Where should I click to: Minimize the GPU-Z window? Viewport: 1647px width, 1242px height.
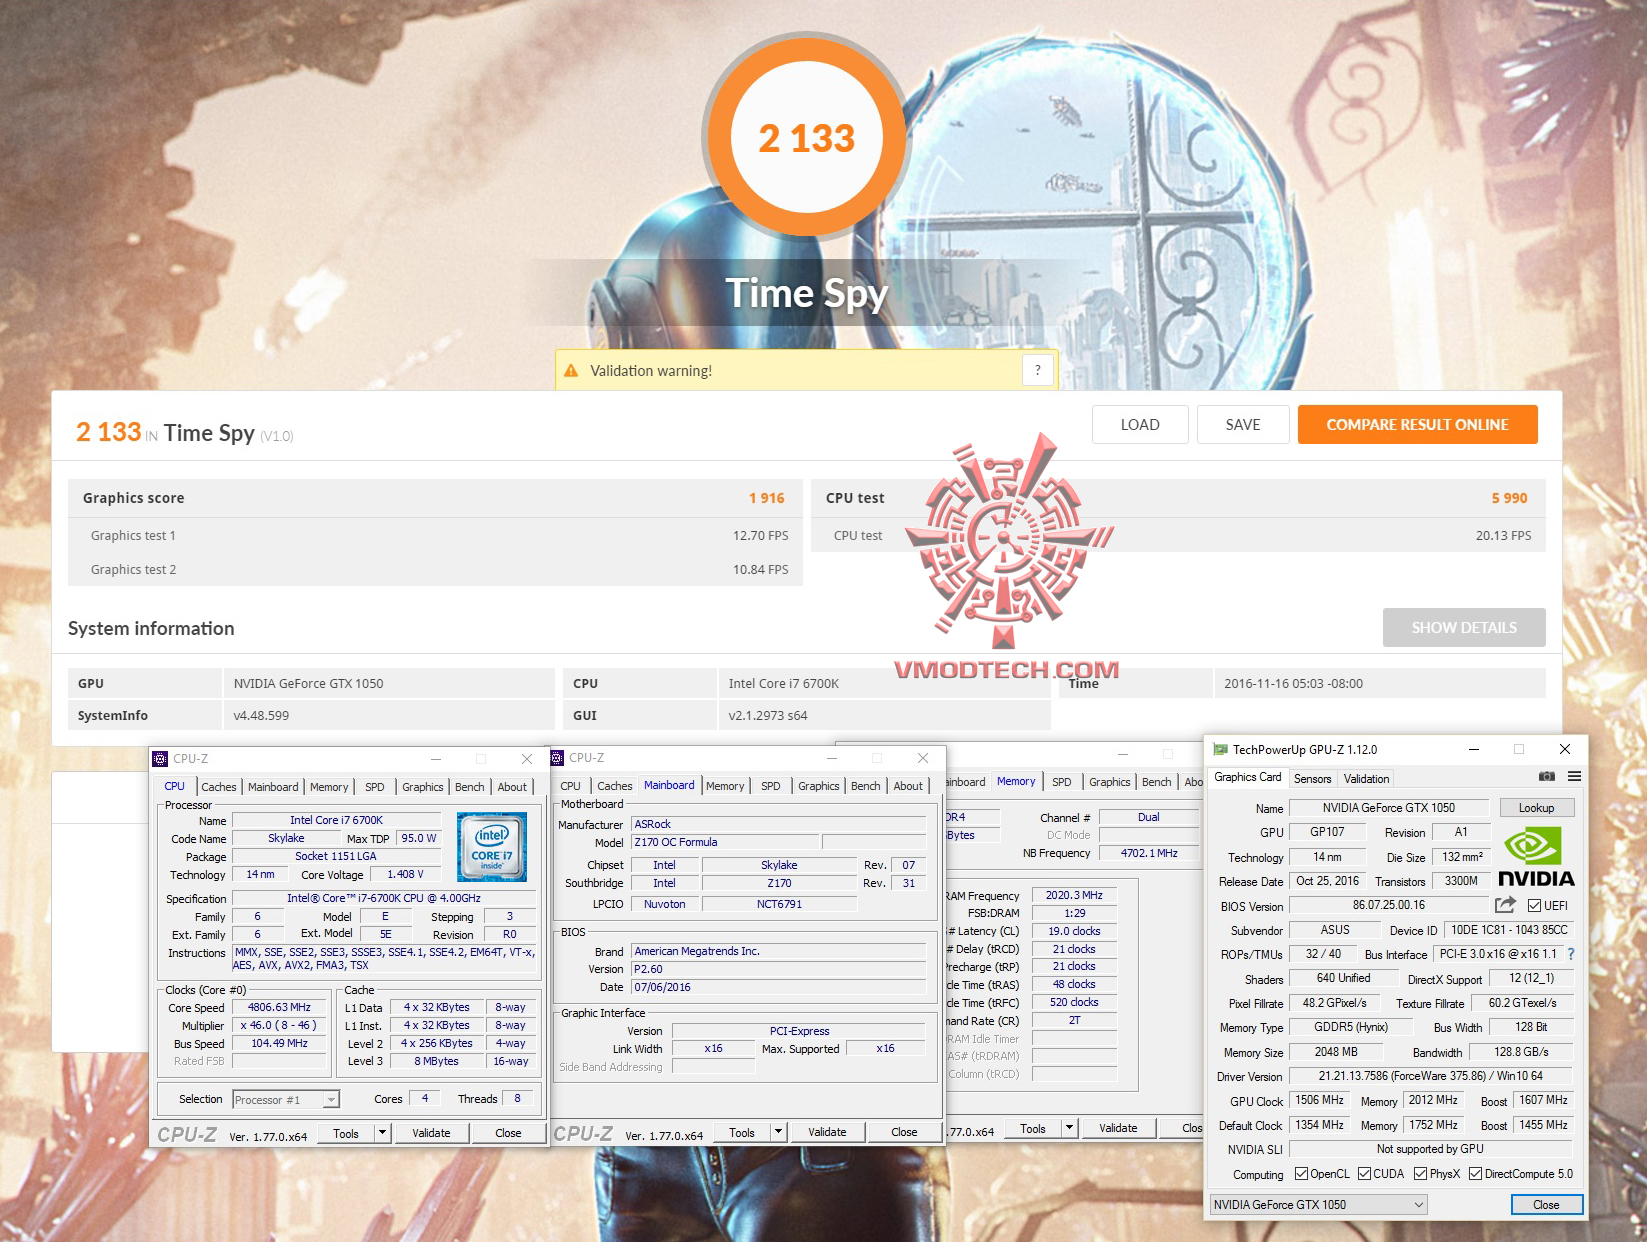coord(1473,749)
